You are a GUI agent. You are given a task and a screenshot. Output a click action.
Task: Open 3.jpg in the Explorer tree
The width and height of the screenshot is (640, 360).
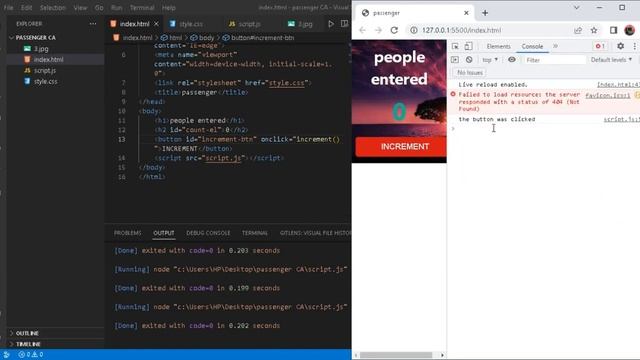41,49
